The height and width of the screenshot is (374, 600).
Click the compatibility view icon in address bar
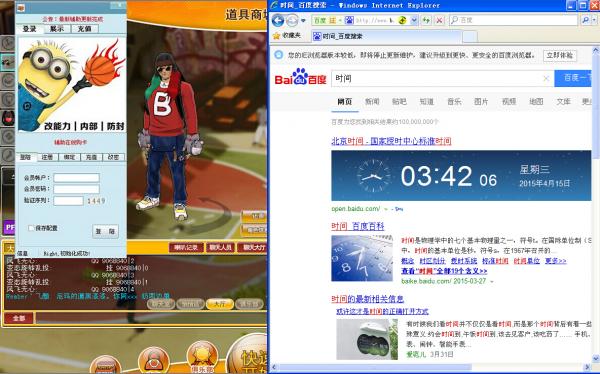[x=402, y=20]
